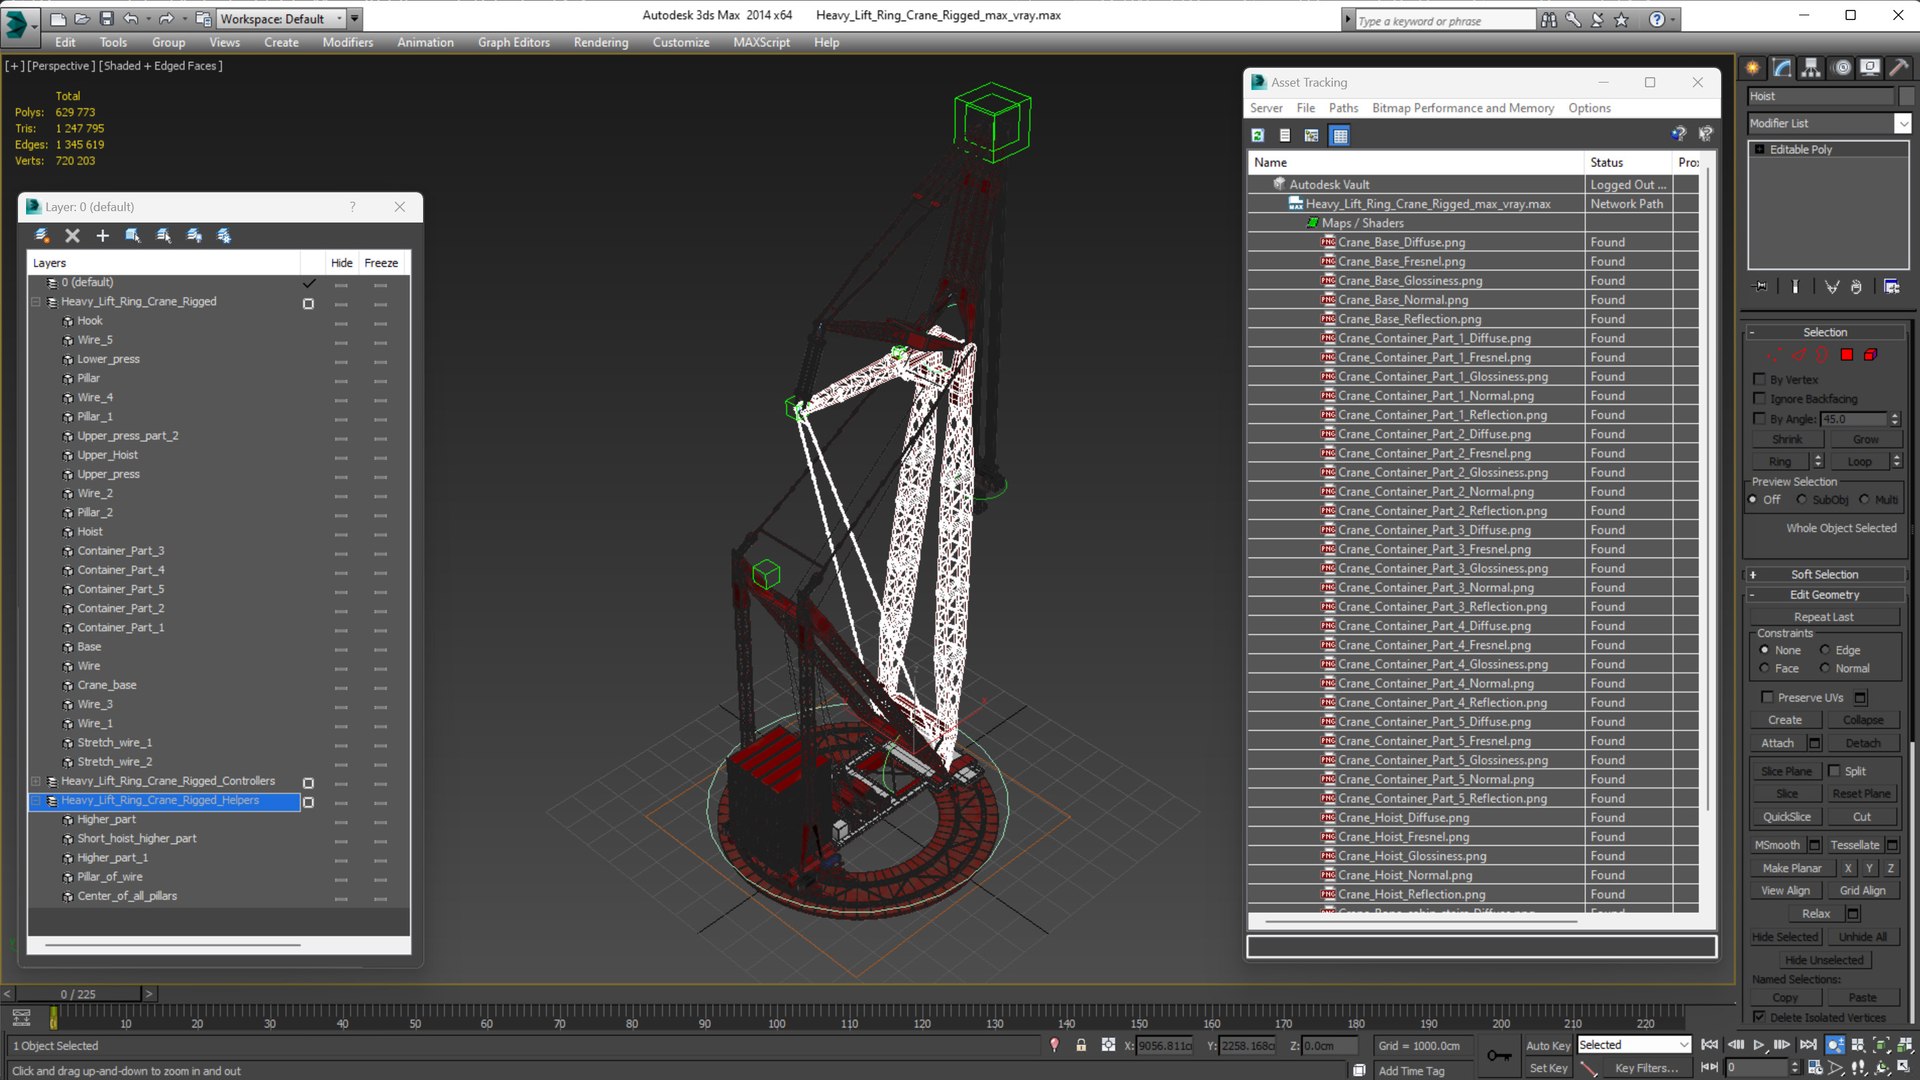Click Configure Modifier Sets icon
The height and width of the screenshot is (1080, 1920).
click(x=1892, y=287)
